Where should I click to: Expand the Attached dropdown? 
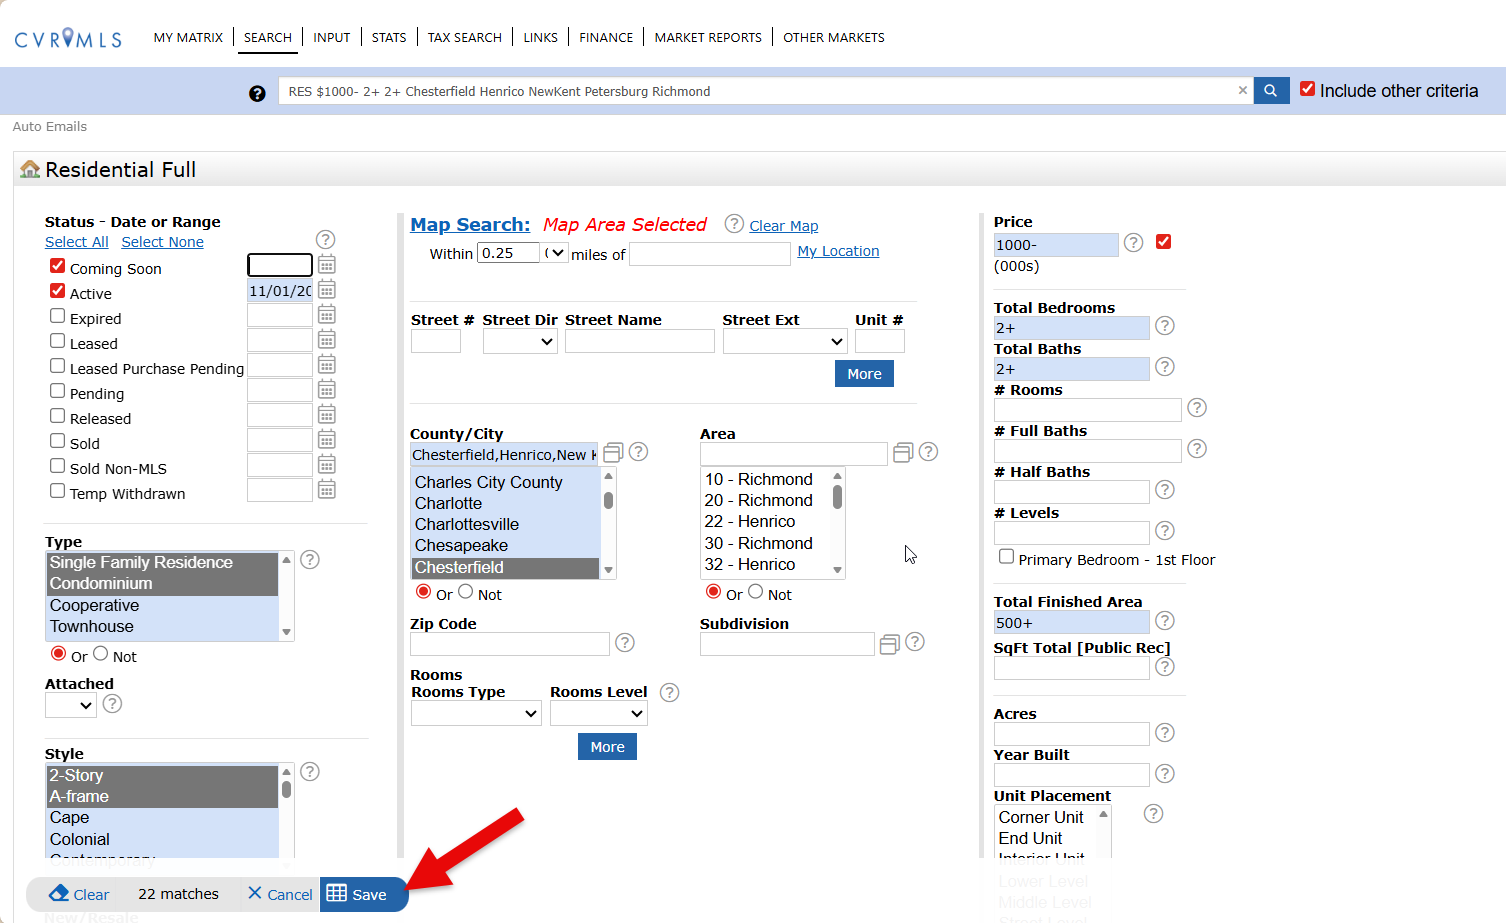[70, 706]
